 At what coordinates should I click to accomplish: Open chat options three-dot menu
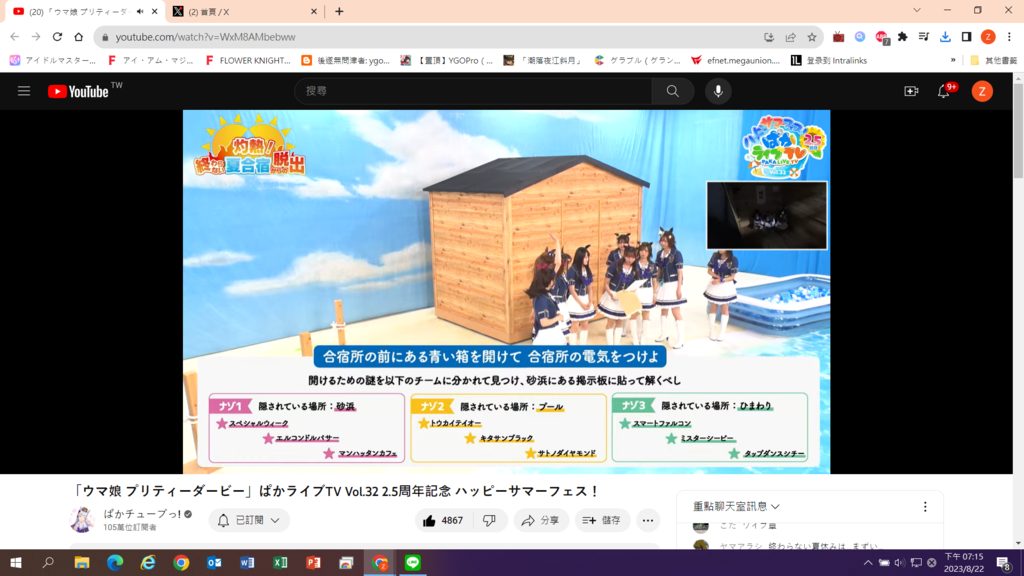(x=925, y=507)
